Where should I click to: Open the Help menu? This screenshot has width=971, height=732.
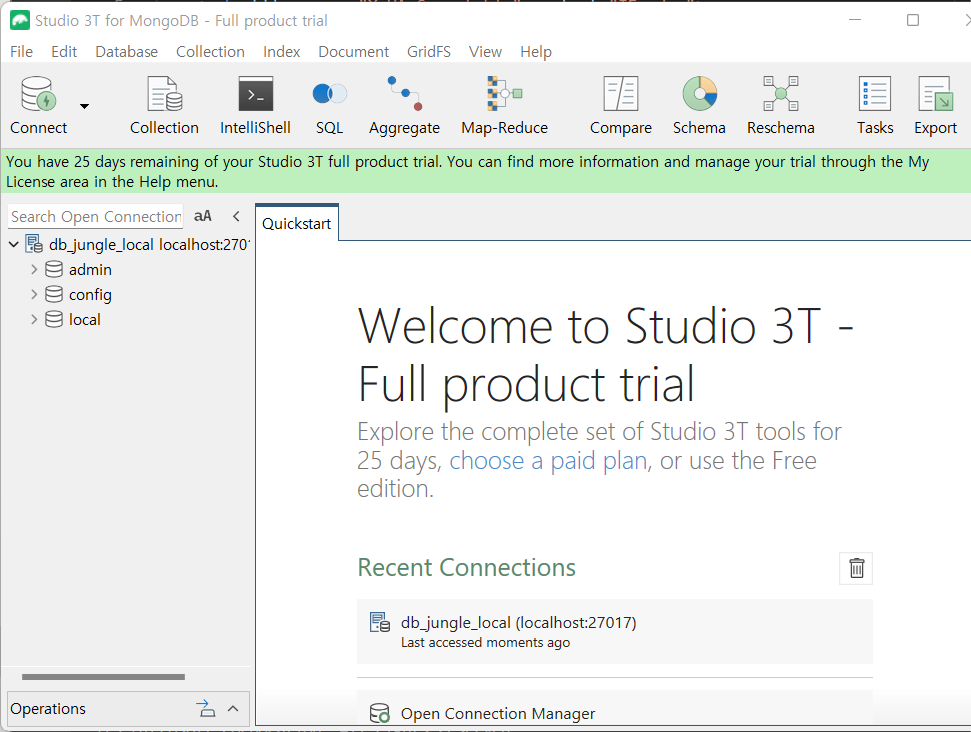pyautogui.click(x=536, y=51)
